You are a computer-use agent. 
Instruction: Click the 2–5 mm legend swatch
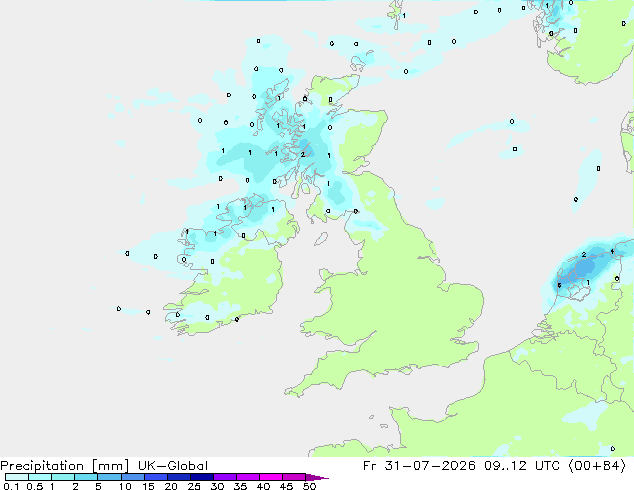point(86,477)
